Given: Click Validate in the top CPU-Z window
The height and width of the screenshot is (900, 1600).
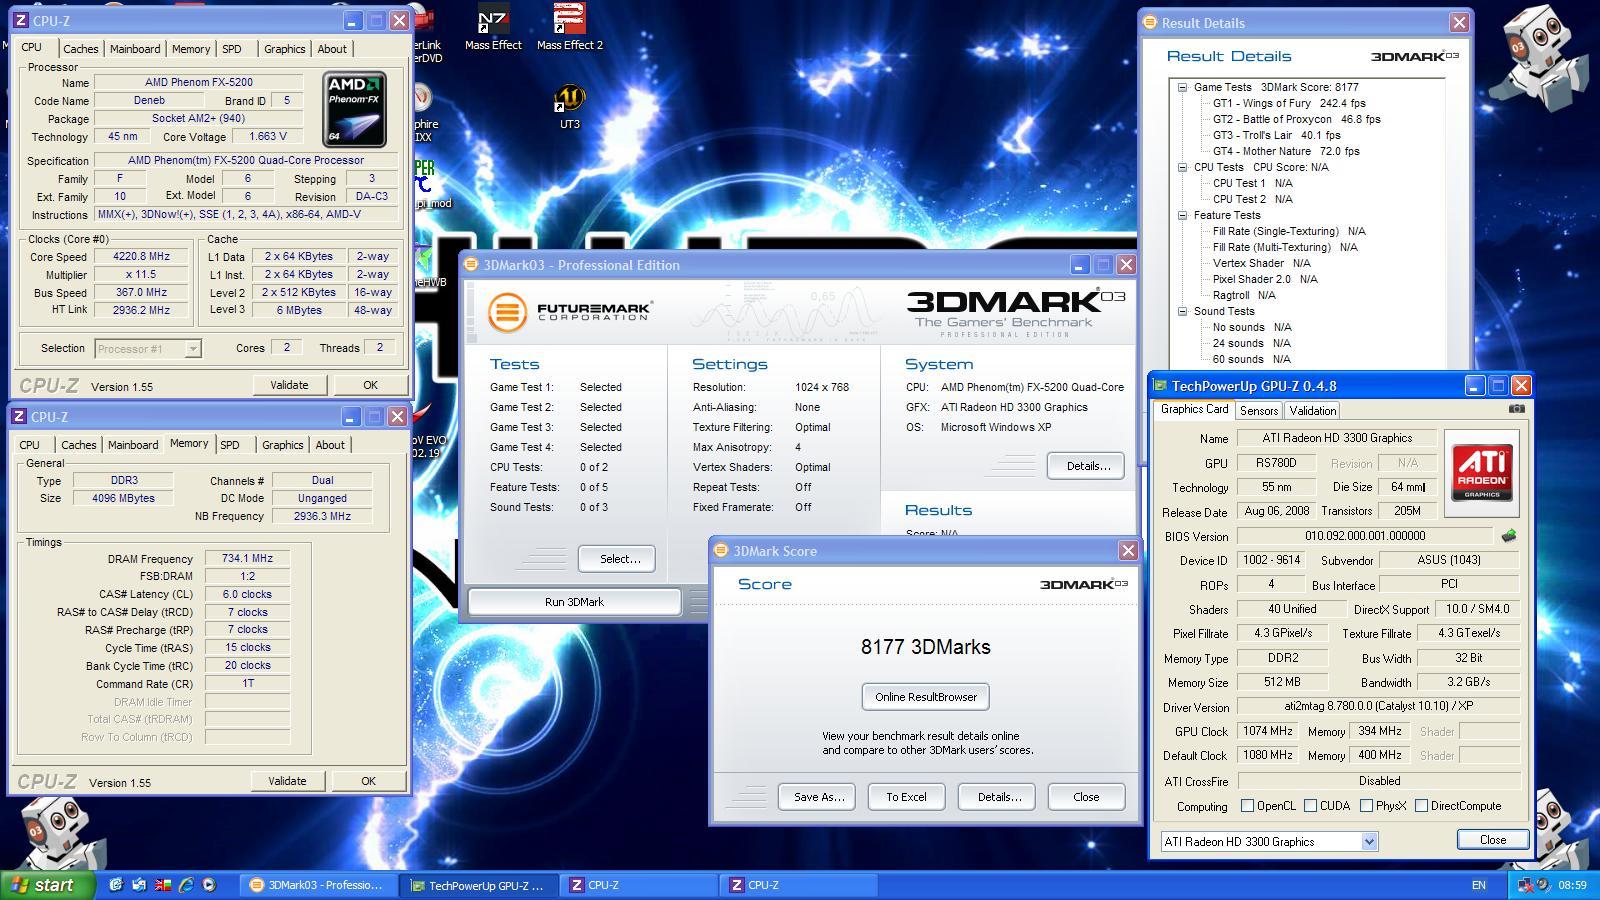Looking at the screenshot, I should (x=289, y=385).
